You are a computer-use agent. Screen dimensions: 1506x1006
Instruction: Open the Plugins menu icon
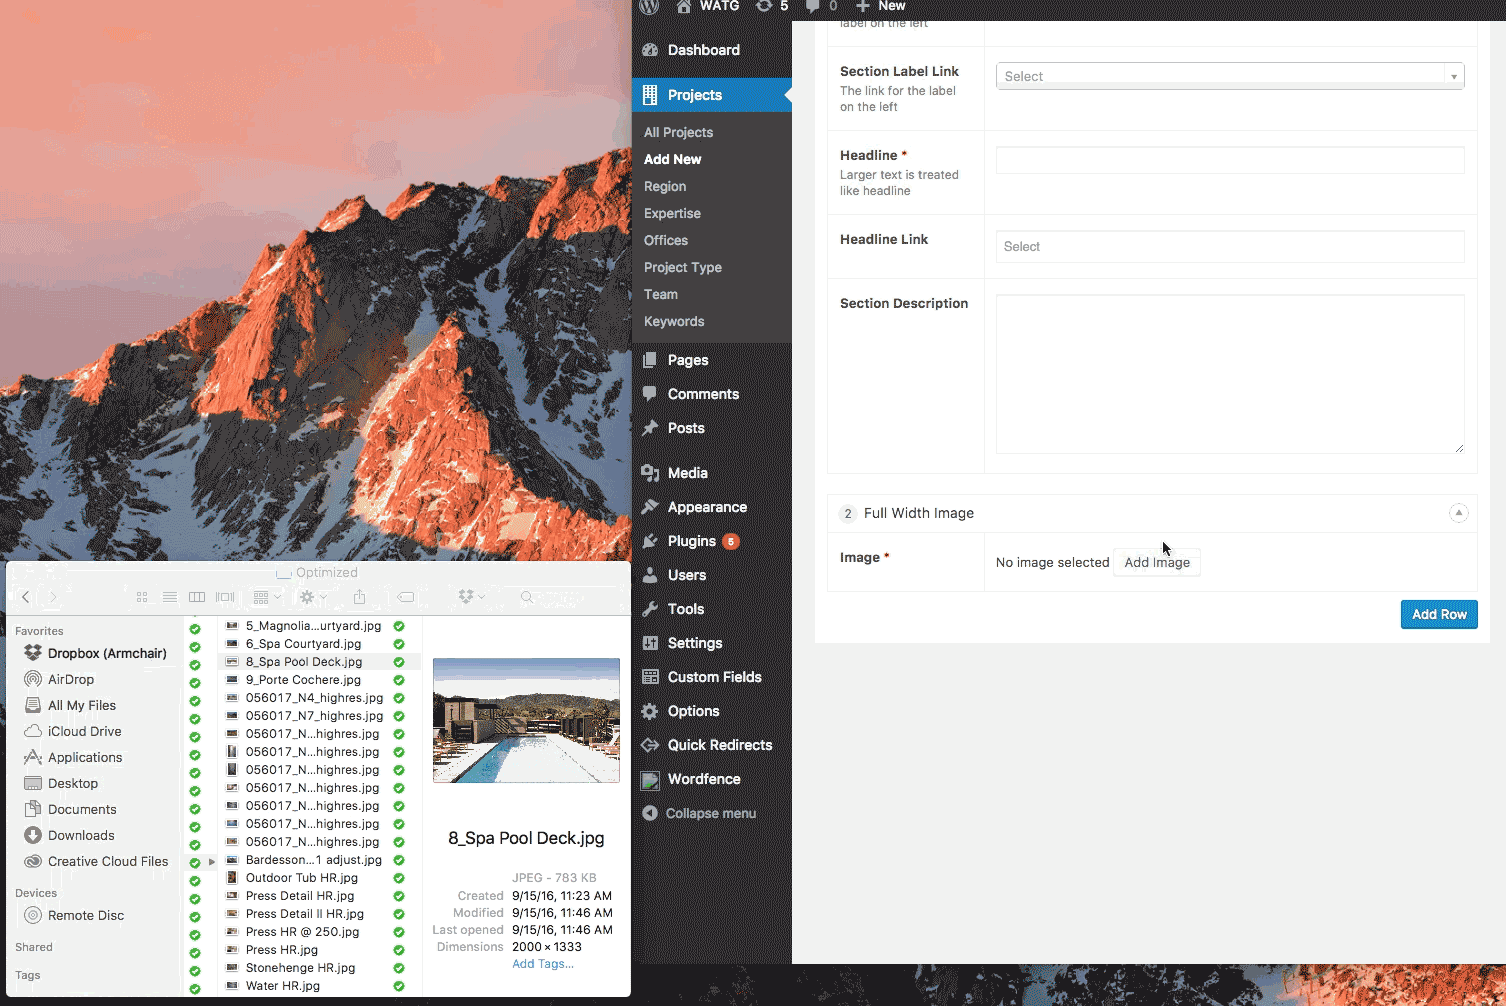650,541
